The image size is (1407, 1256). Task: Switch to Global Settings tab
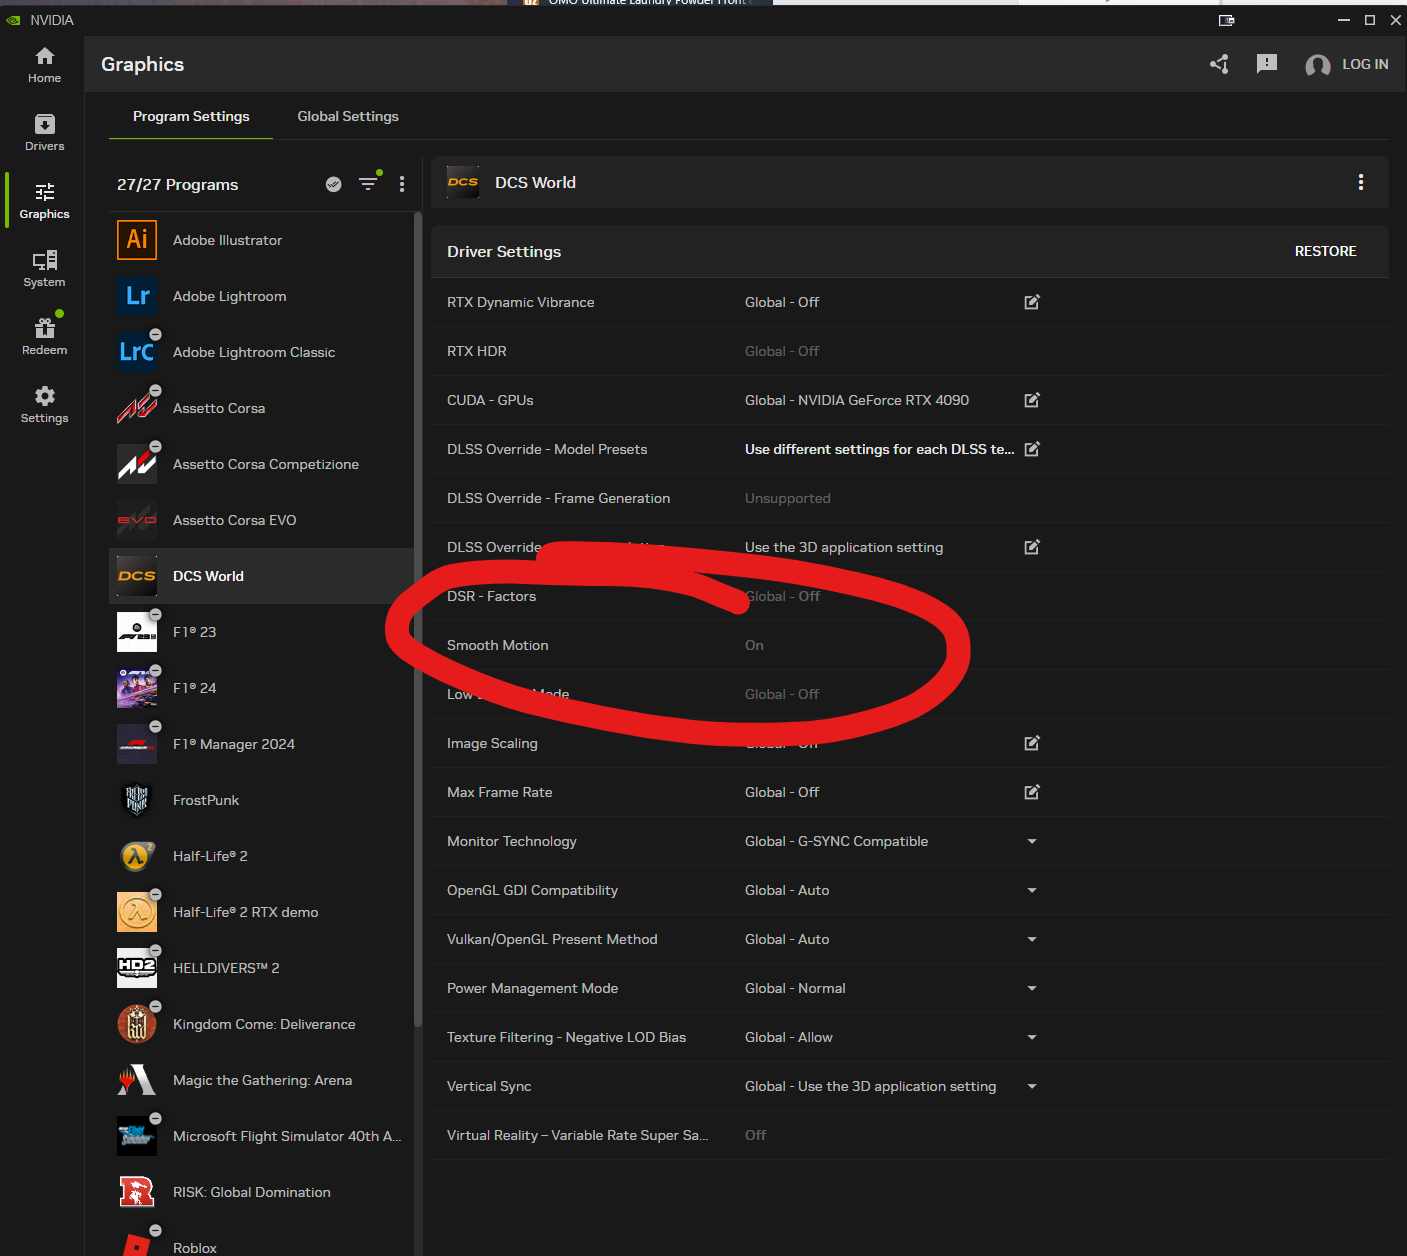[348, 116]
